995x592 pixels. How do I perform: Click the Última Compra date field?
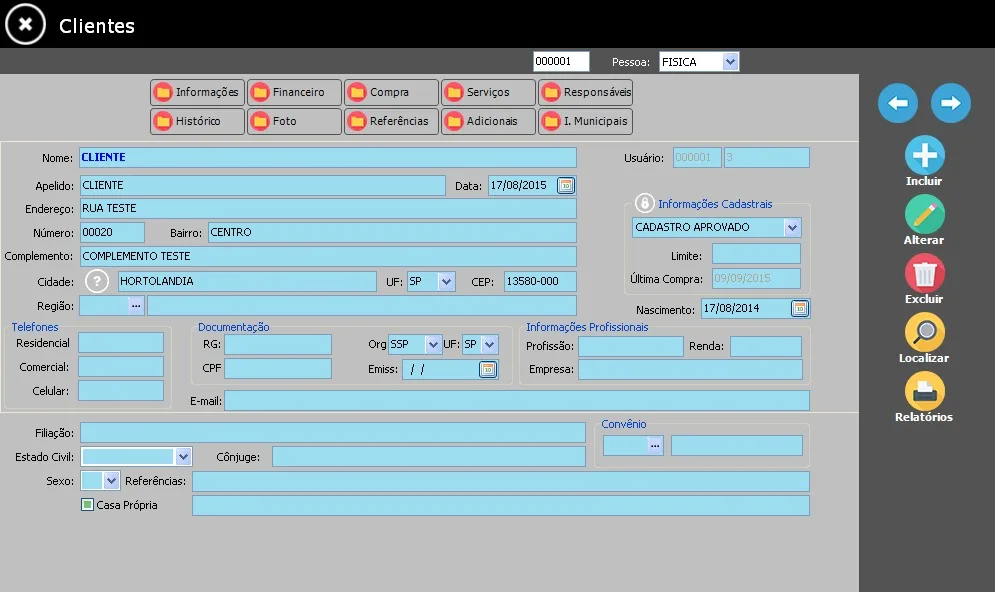coord(756,278)
